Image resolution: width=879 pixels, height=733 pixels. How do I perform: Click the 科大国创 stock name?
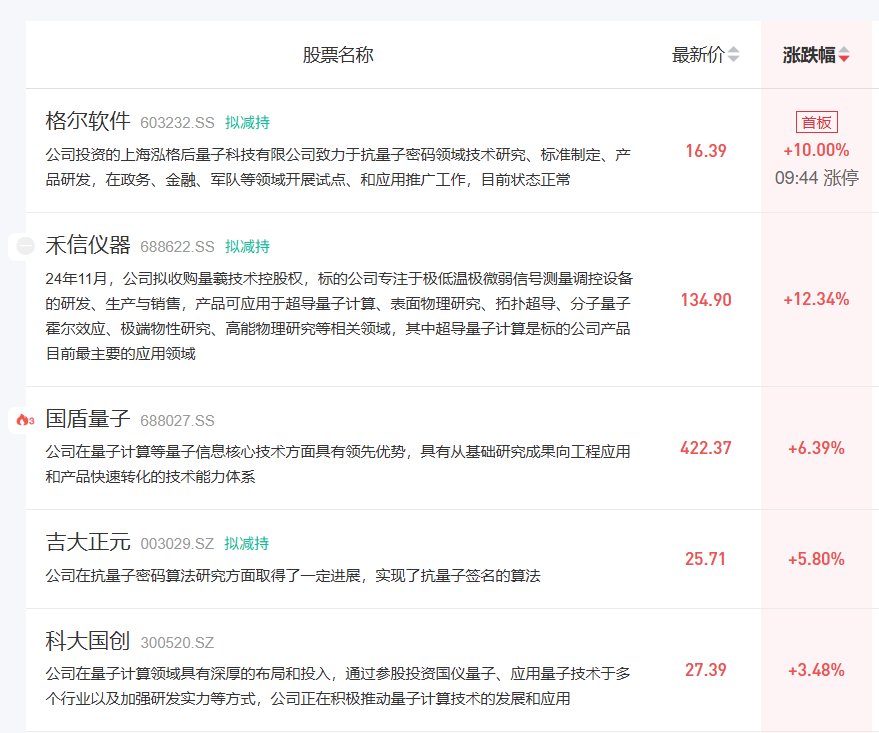click(x=88, y=642)
